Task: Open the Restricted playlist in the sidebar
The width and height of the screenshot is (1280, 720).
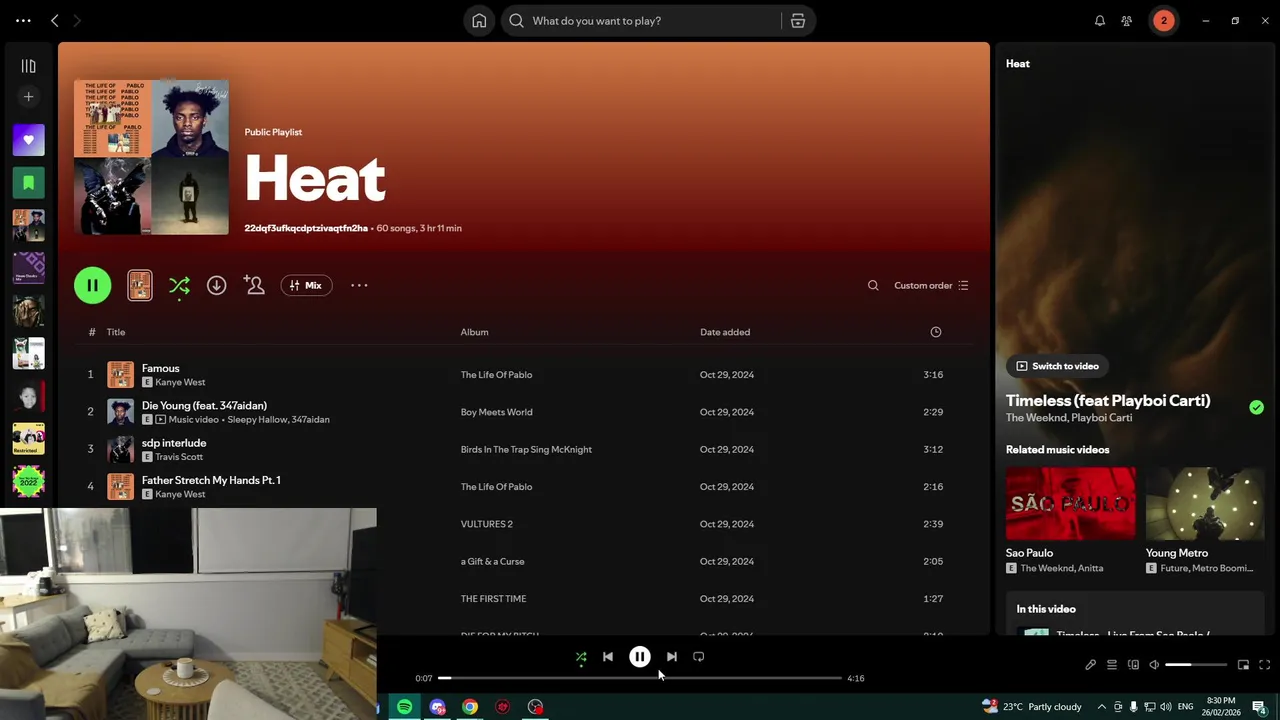Action: pyautogui.click(x=28, y=439)
